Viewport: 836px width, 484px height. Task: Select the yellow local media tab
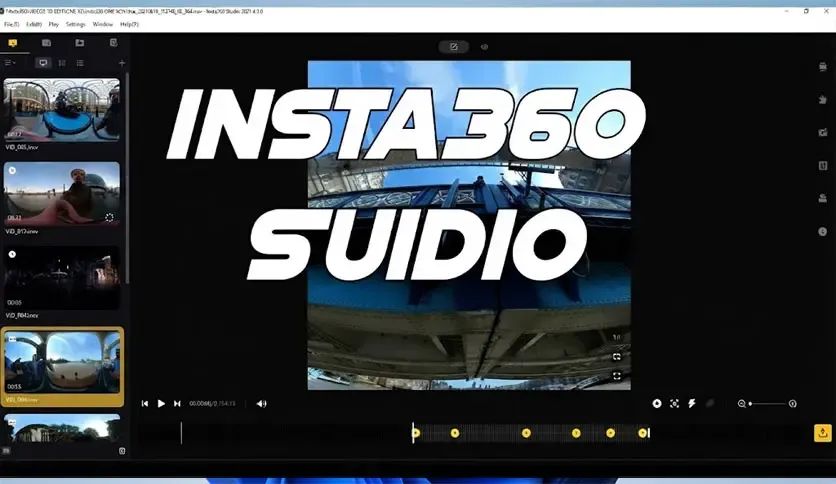[x=13, y=43]
